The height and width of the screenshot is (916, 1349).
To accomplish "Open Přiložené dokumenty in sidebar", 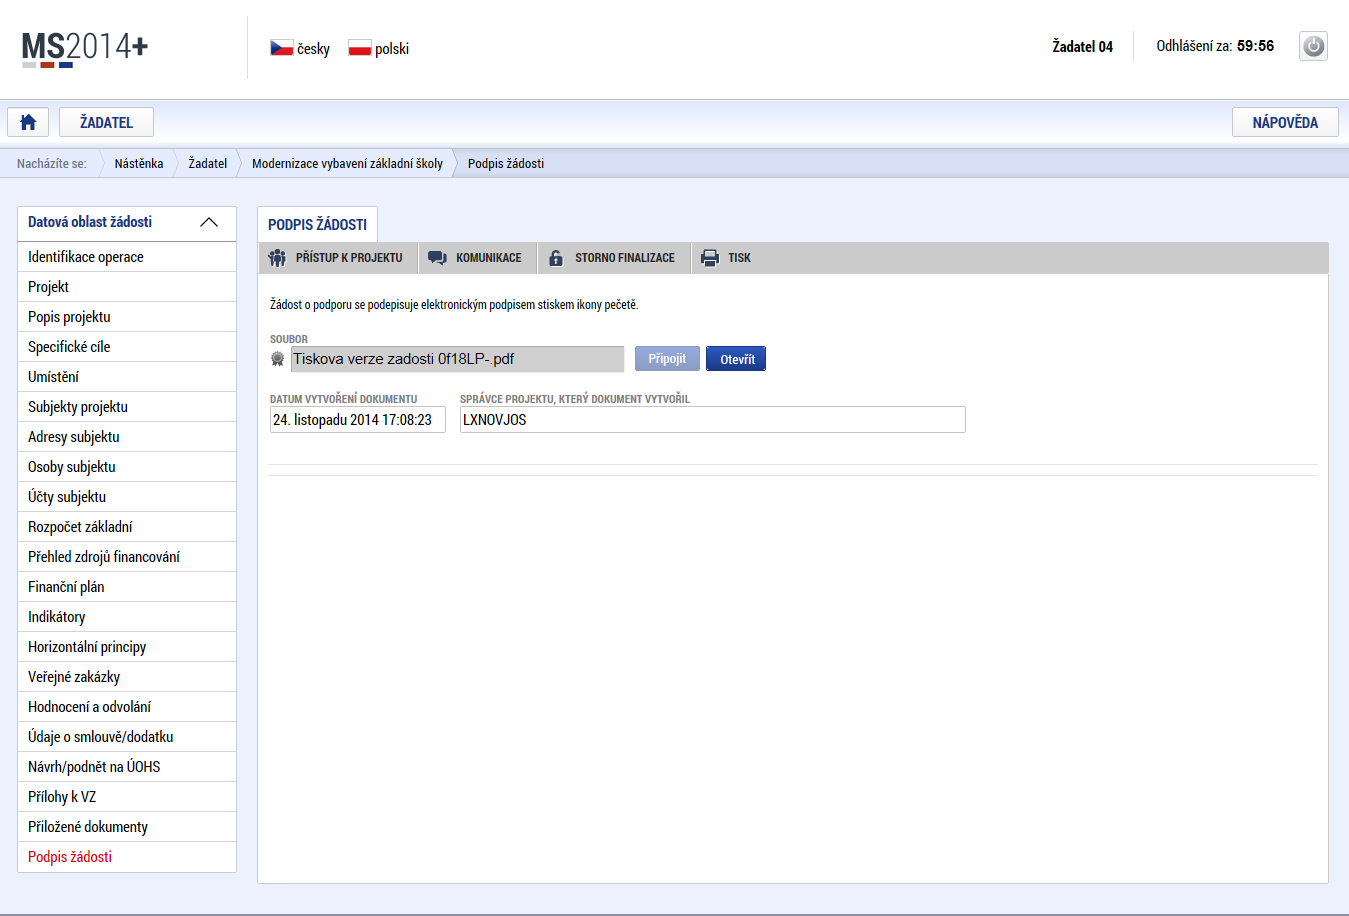I will 127,827.
